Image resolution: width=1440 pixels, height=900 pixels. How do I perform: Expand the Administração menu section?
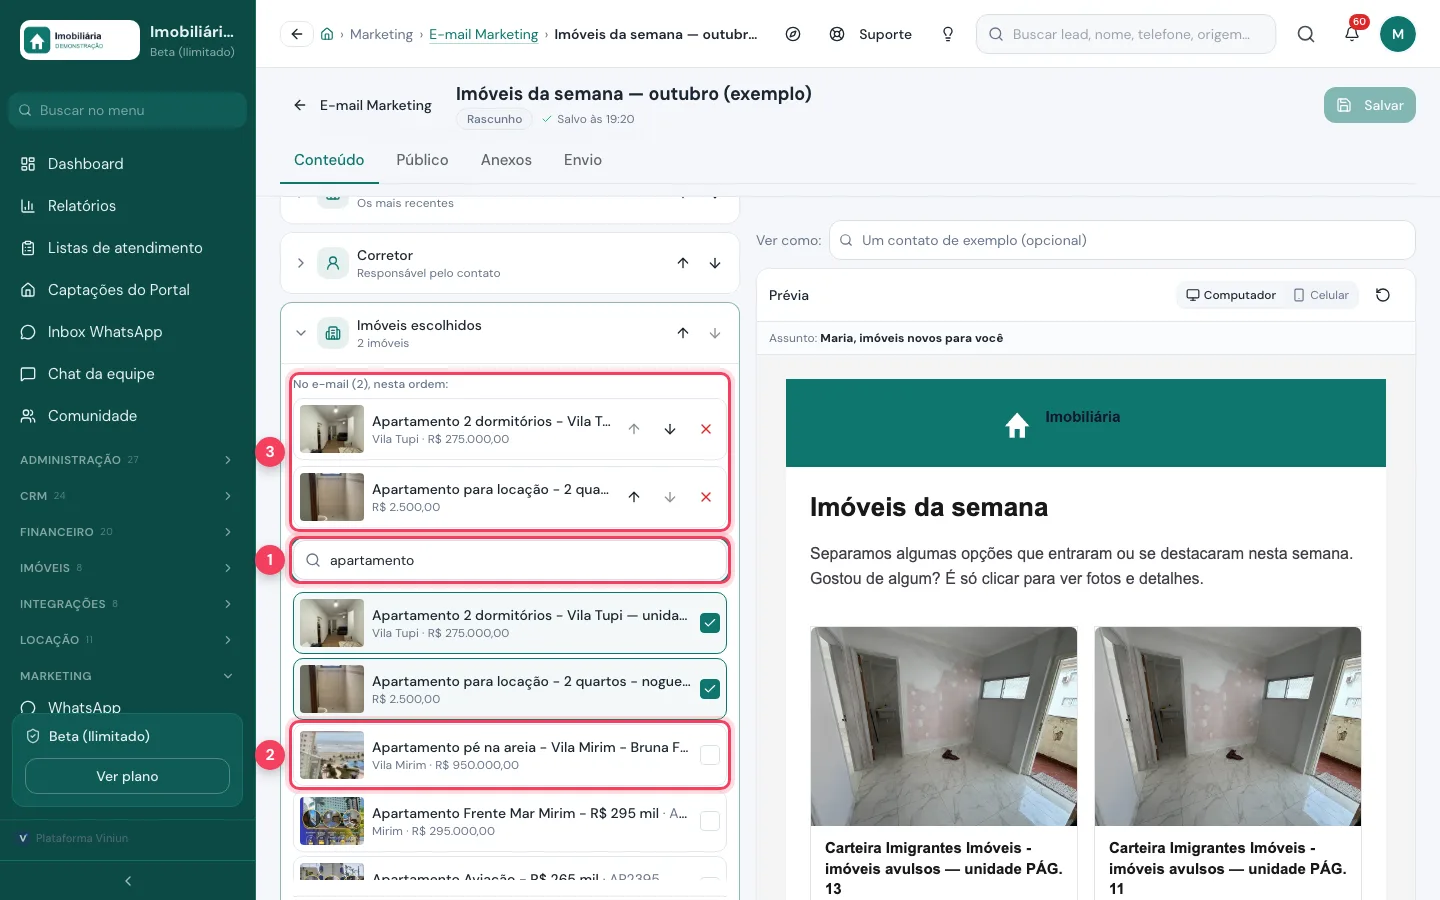128,460
